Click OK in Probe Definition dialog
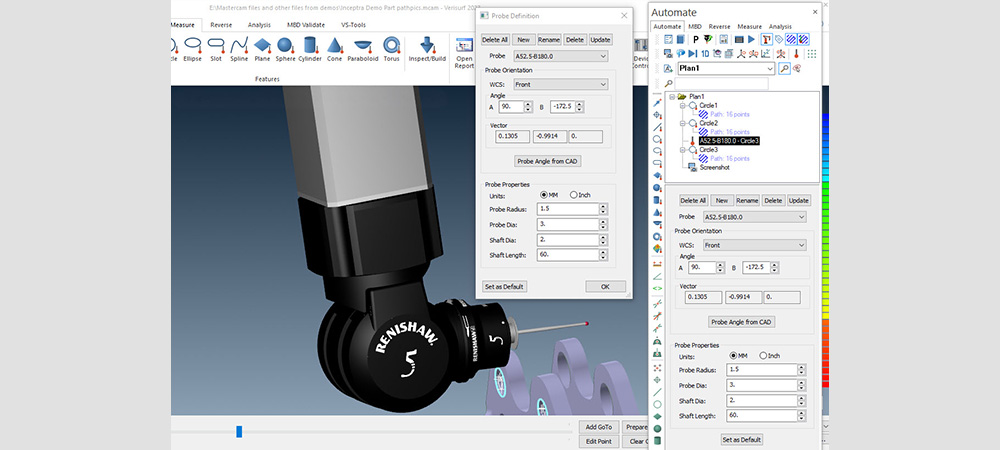Image resolution: width=1000 pixels, height=450 pixels. (605, 287)
